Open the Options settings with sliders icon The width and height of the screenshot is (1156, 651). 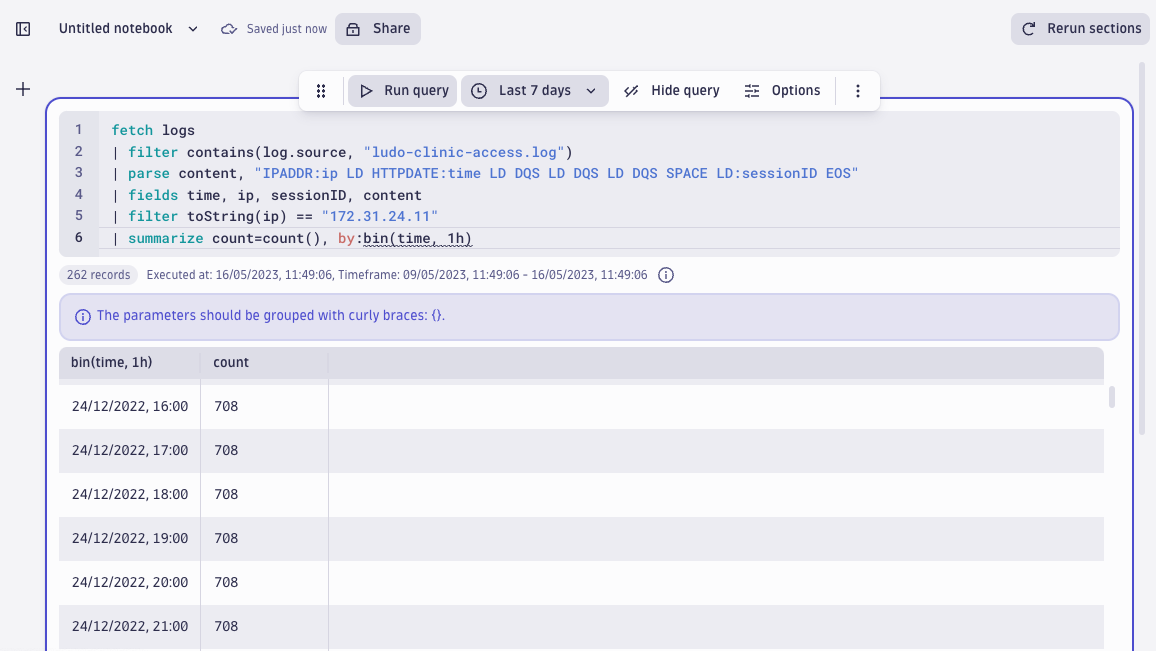click(x=752, y=90)
